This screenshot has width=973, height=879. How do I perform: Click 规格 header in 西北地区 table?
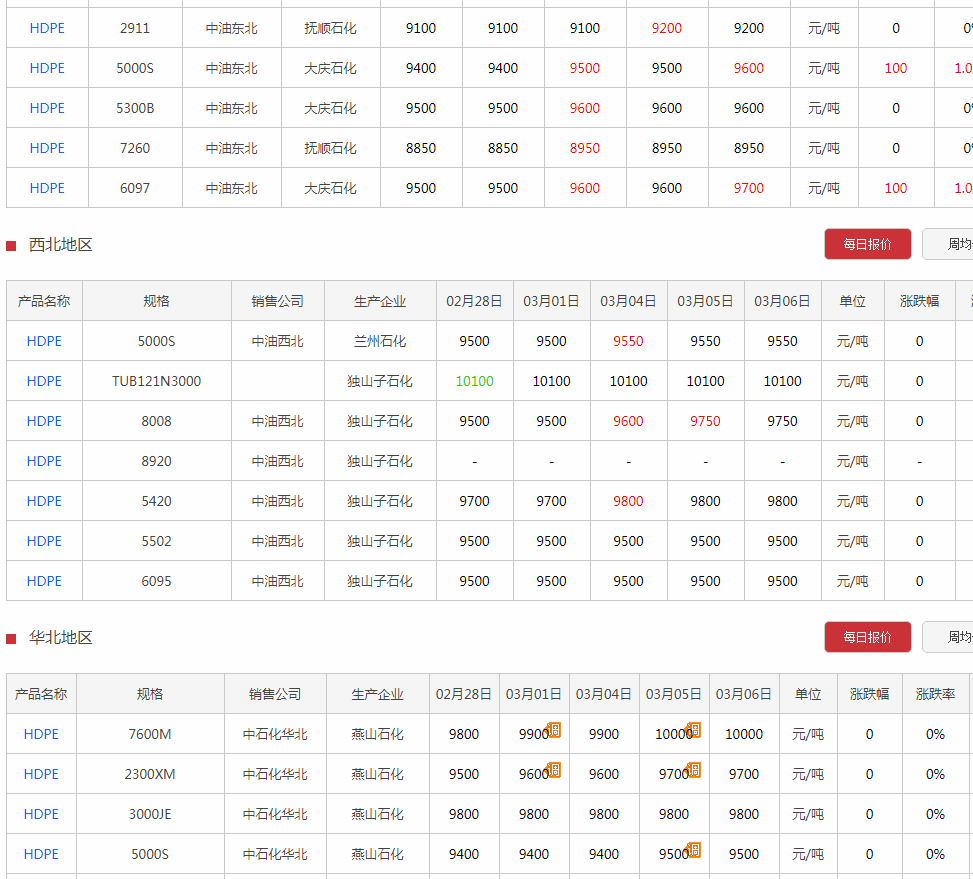(156, 301)
